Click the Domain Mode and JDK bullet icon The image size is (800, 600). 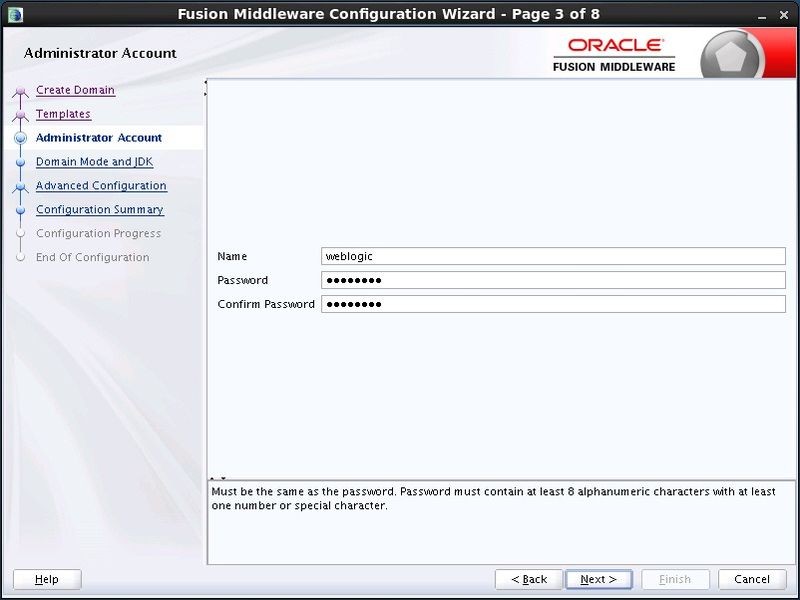(20, 162)
